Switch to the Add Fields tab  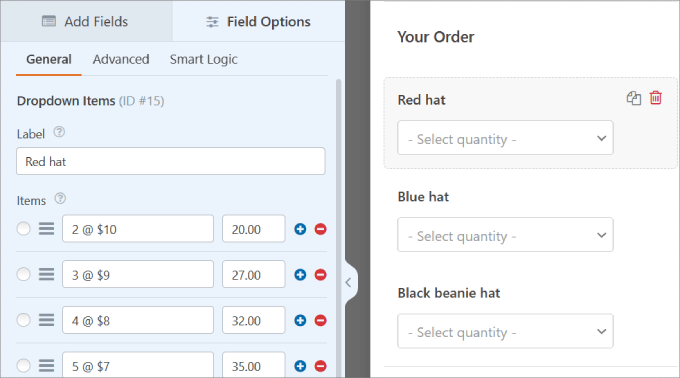tap(86, 21)
